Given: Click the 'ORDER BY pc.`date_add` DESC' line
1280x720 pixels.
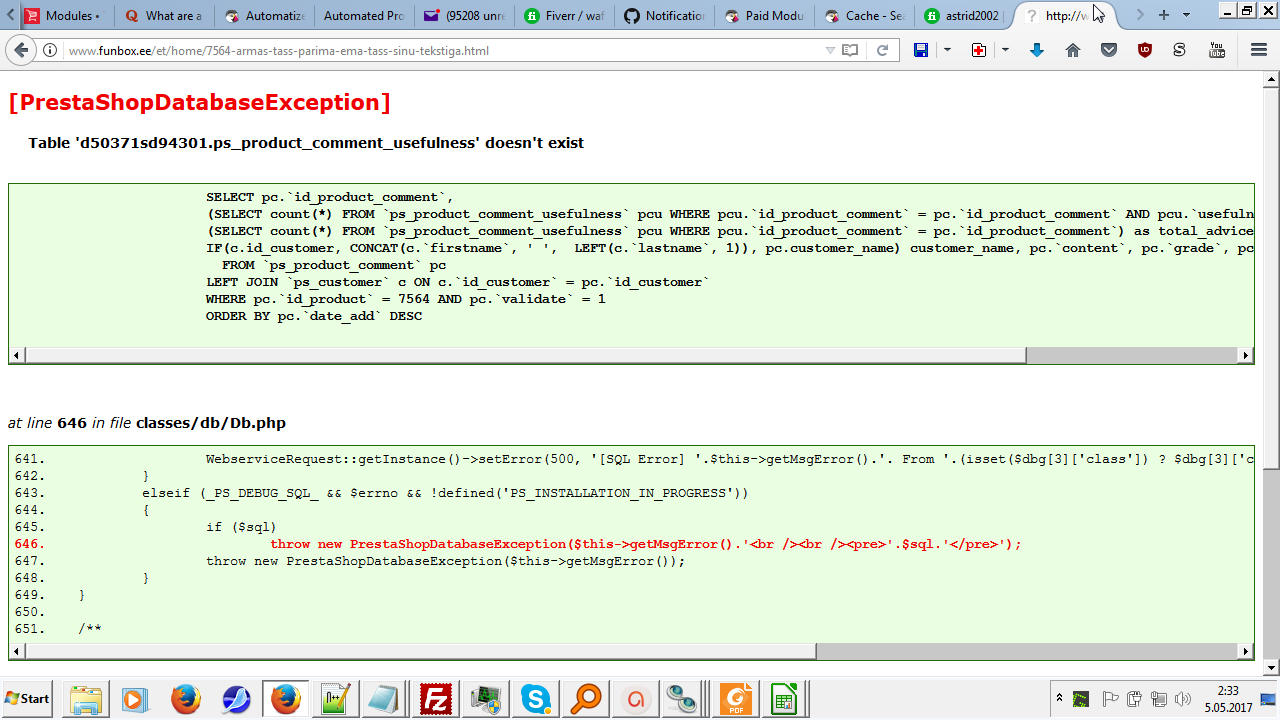Looking at the screenshot, I should point(314,316).
